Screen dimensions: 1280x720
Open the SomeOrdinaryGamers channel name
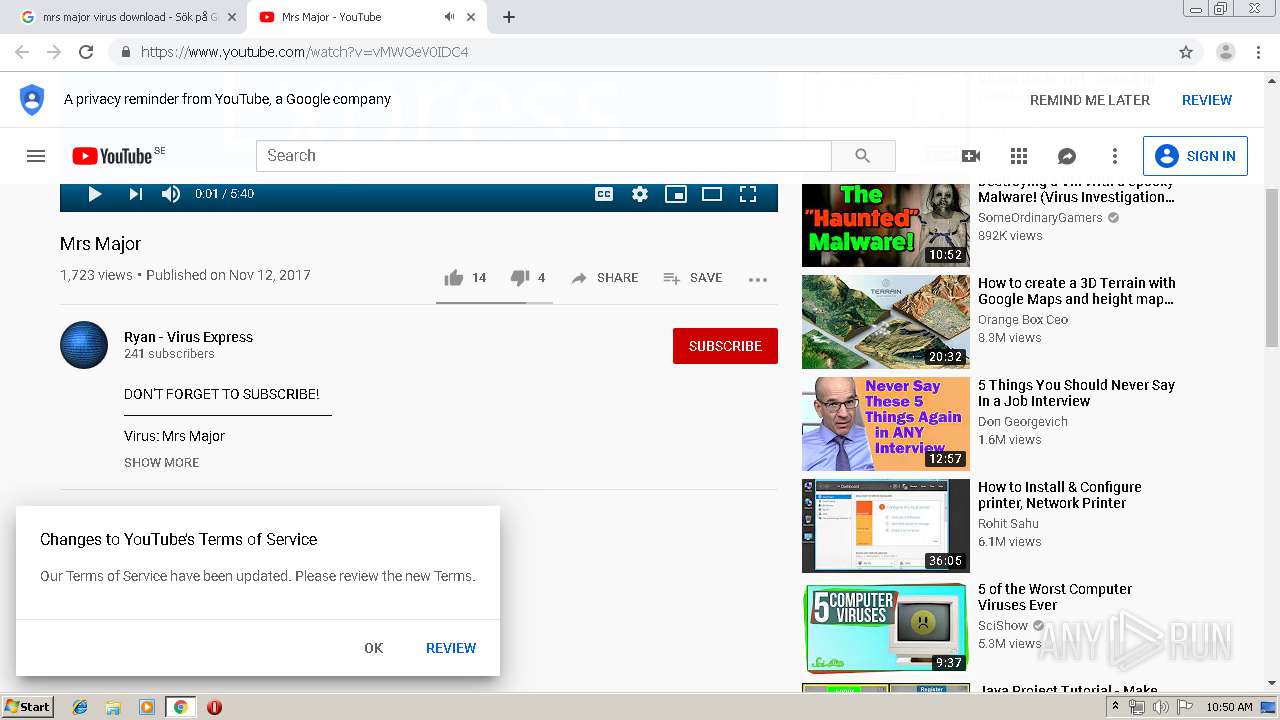(1040, 217)
